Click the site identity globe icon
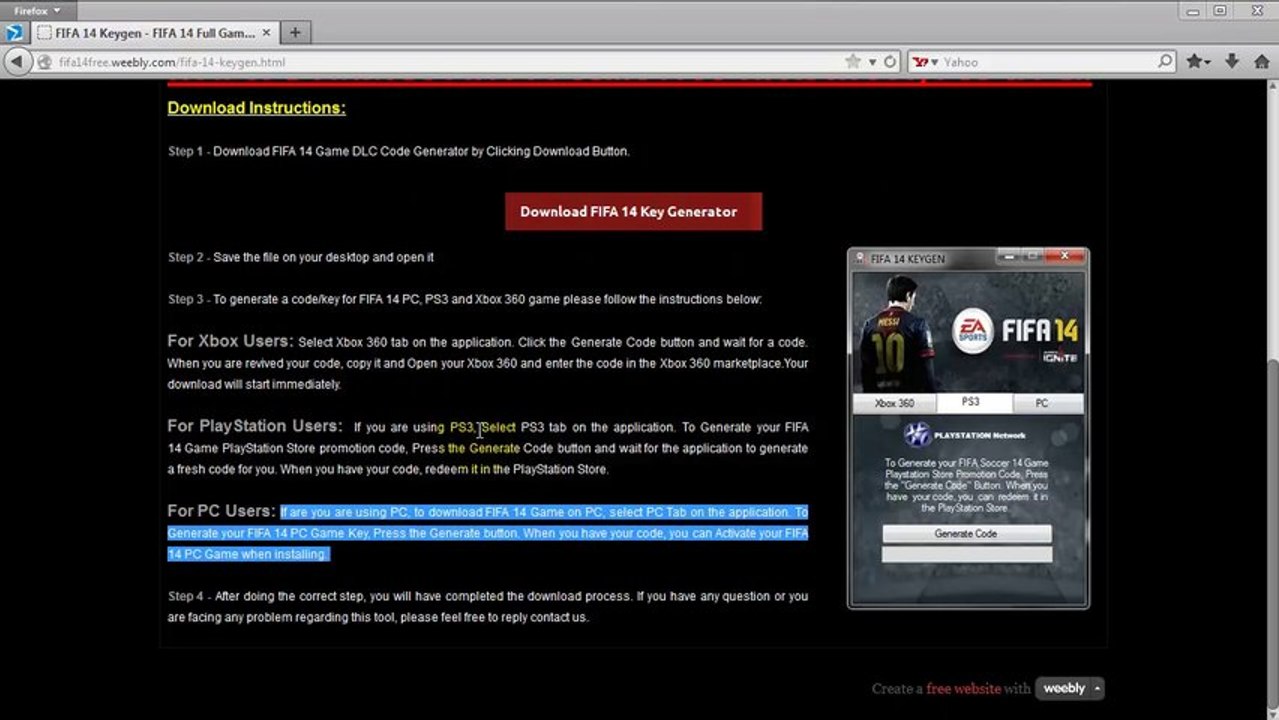Screen dimensions: 1279x720 45,62
